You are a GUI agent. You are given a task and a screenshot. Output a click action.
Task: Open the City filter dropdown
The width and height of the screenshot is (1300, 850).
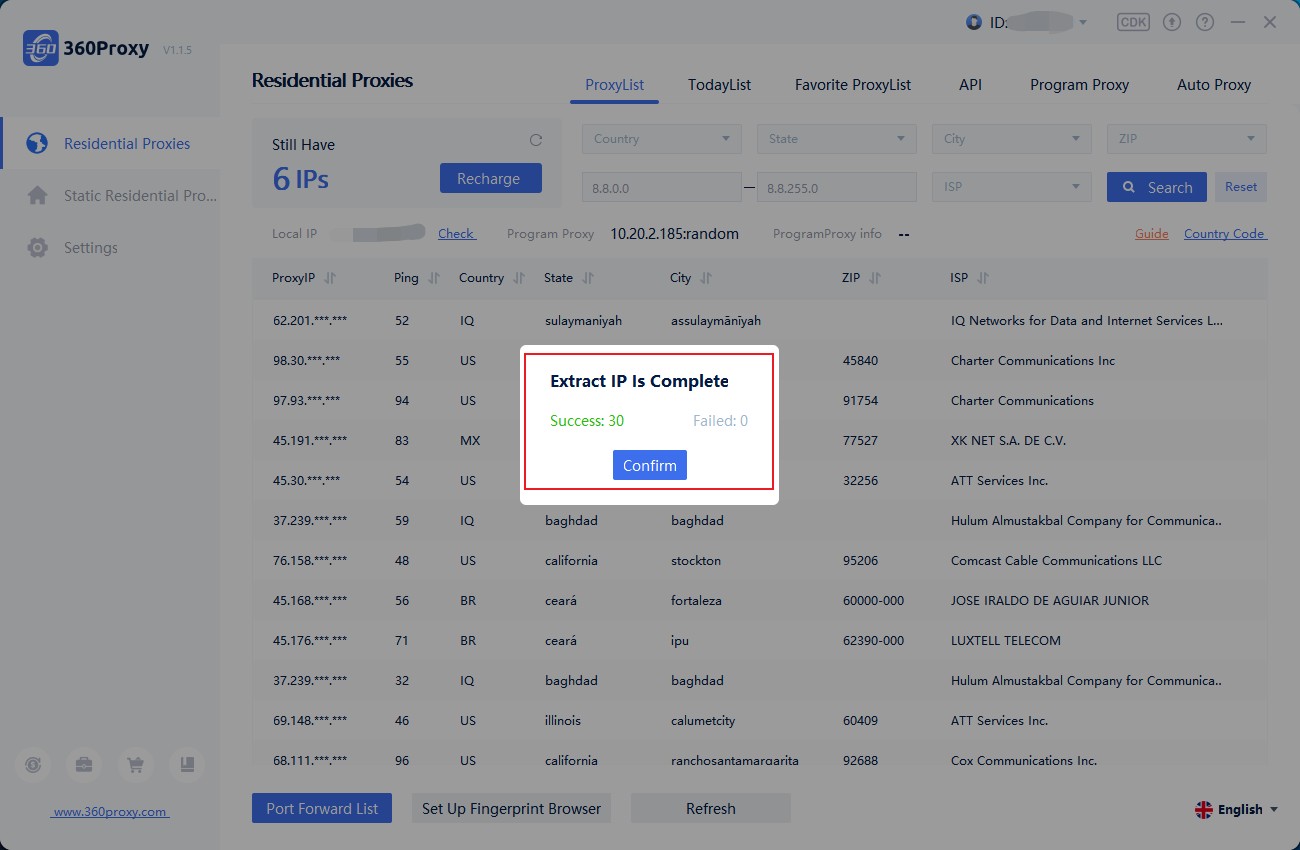click(1012, 139)
